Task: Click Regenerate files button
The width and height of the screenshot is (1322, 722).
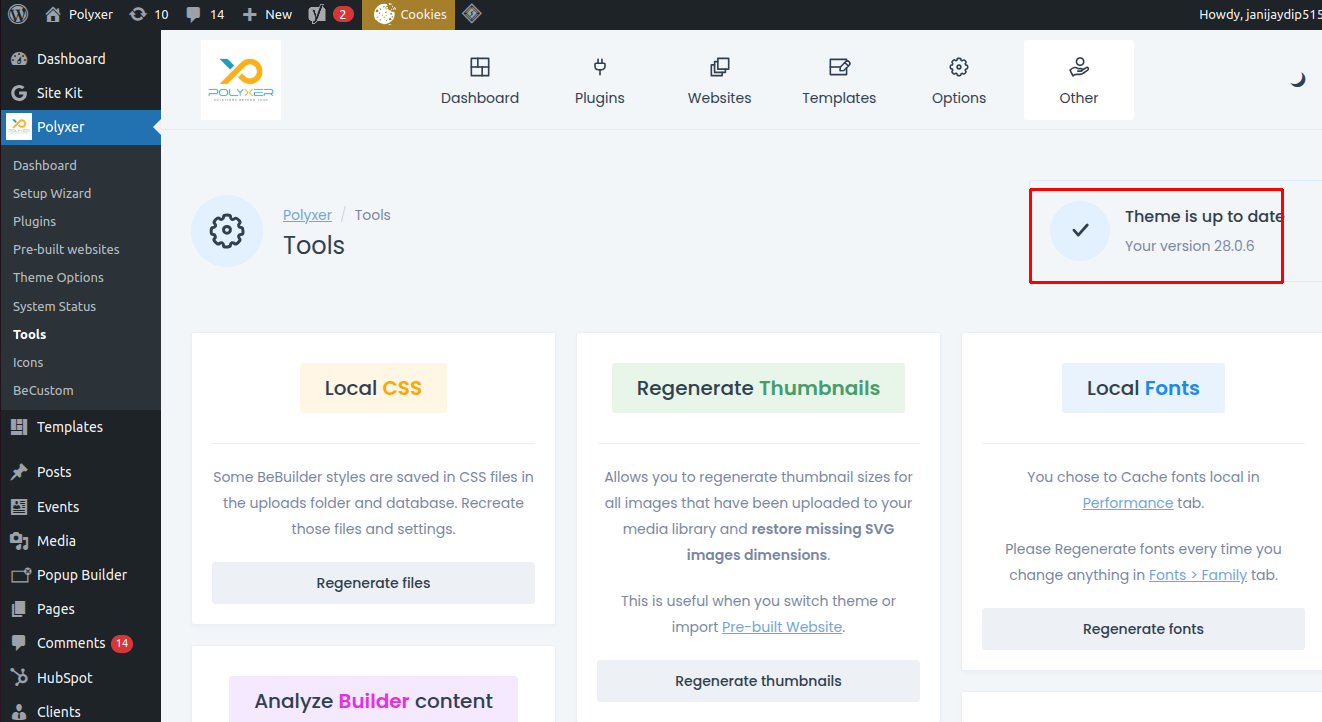Action: (373, 583)
